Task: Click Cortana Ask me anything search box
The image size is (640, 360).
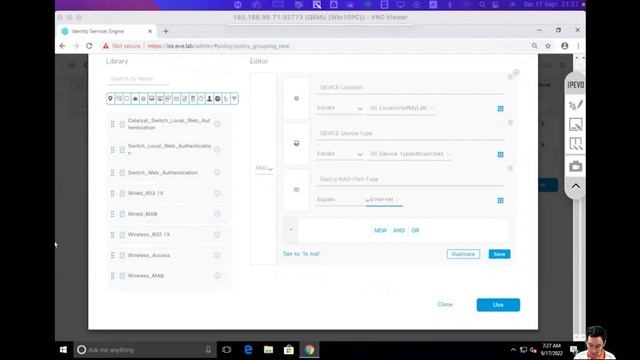Action: [x=145, y=350]
